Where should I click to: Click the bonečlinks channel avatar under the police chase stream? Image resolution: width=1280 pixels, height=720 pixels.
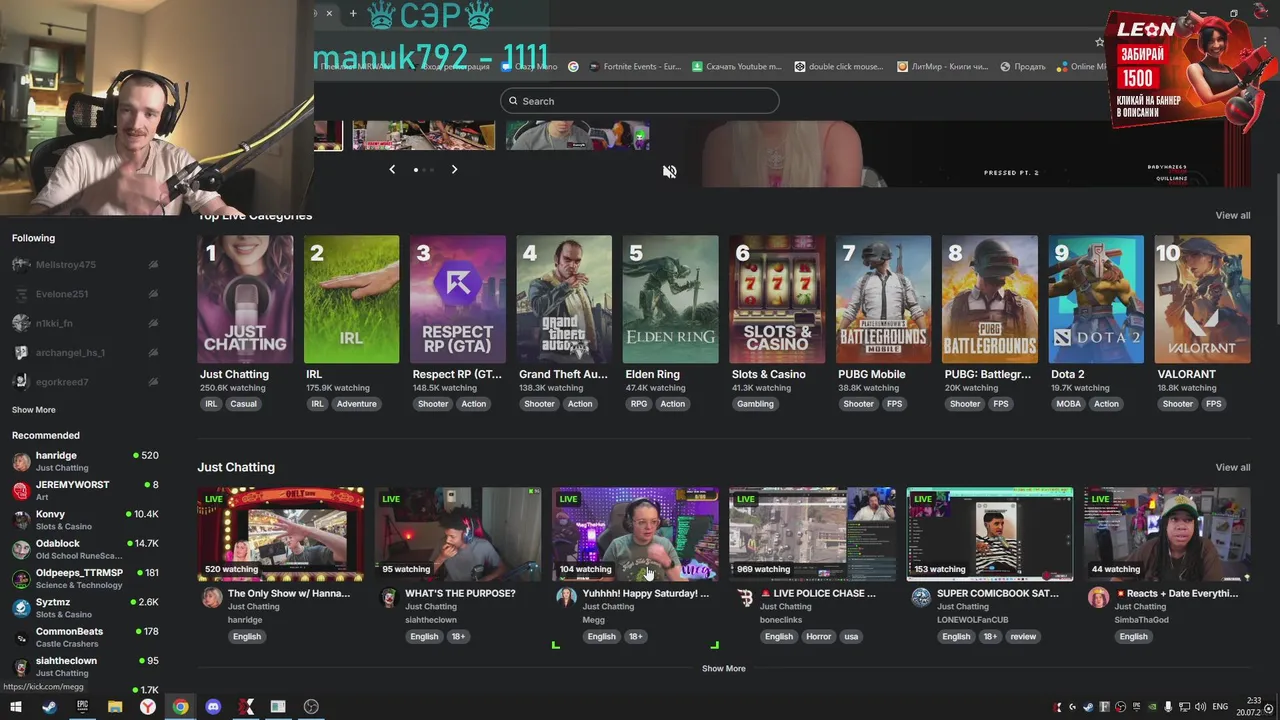745,597
